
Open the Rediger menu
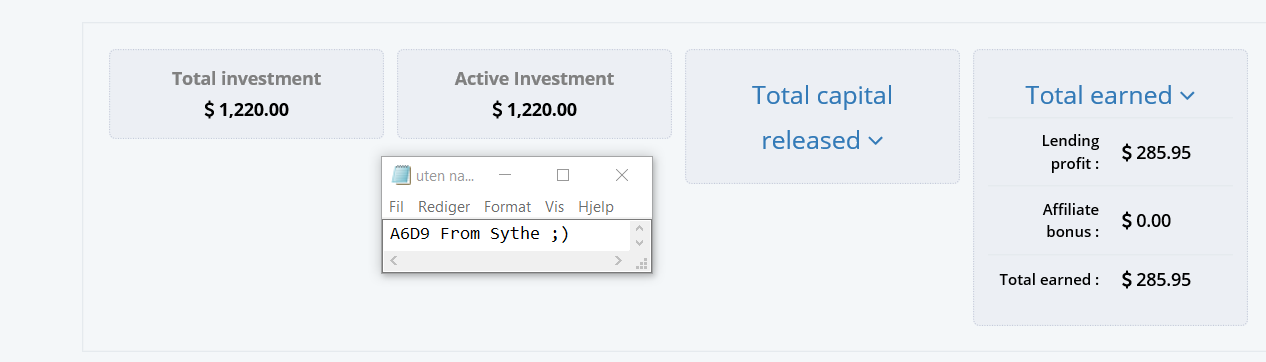[444, 207]
